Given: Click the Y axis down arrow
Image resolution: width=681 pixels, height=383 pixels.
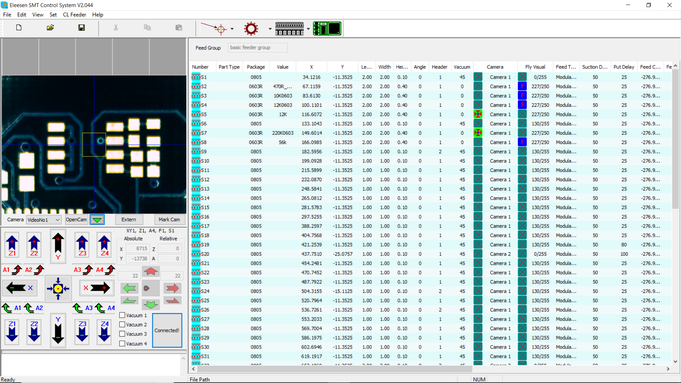Looking at the screenshot, I should click(58, 331).
